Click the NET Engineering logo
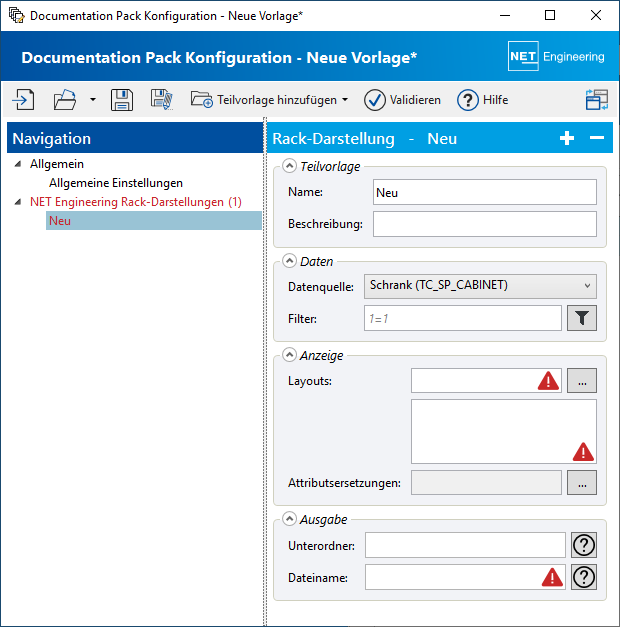Viewport: 620px width, 627px height. pos(556,56)
